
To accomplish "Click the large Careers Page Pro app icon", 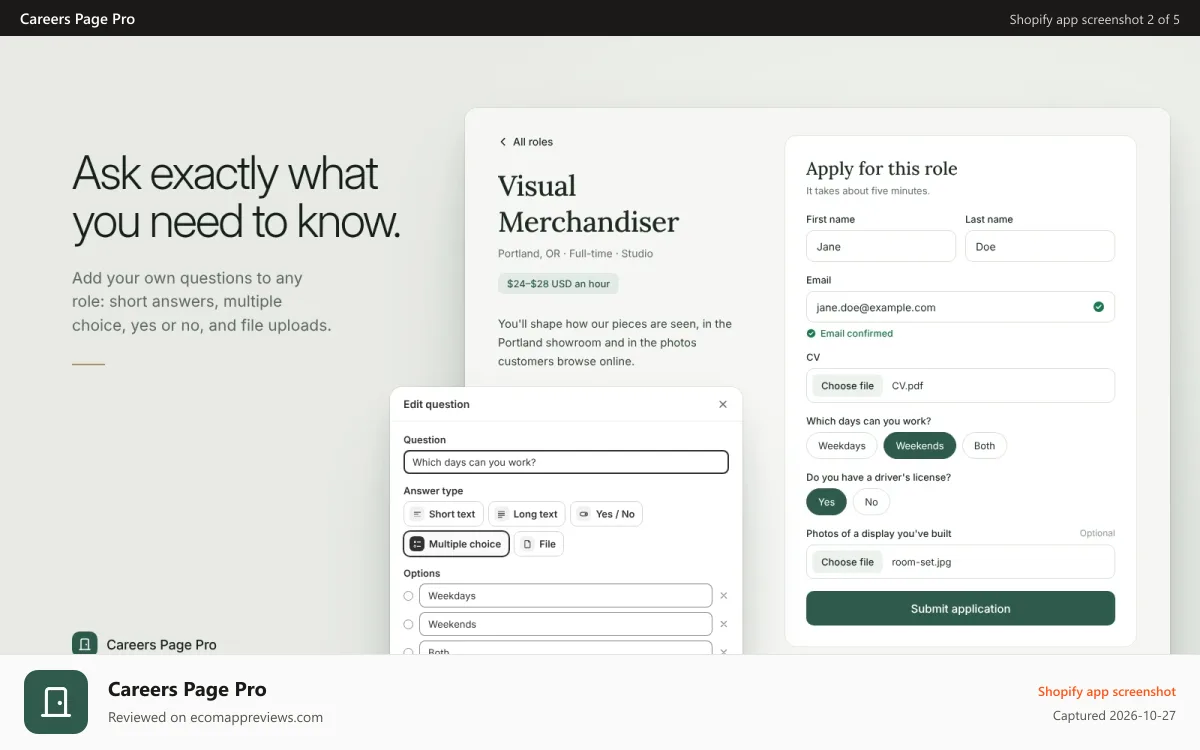I will click(x=56, y=702).
